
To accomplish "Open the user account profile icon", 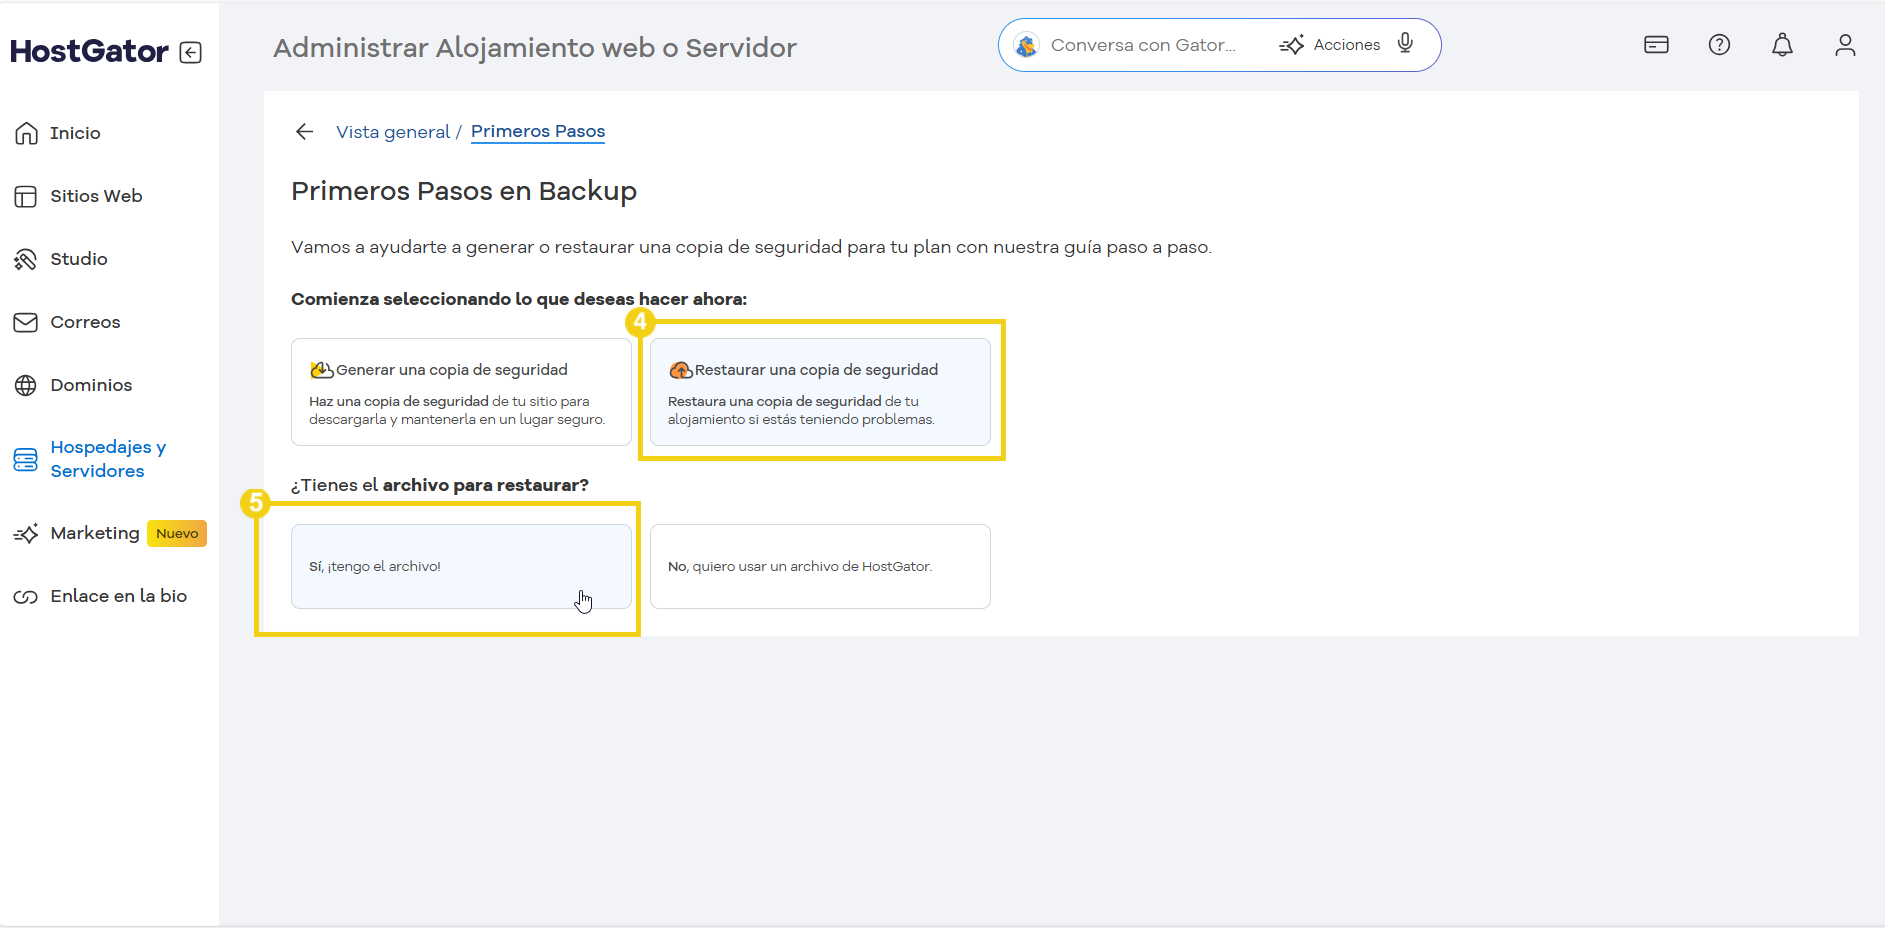I will (1846, 44).
